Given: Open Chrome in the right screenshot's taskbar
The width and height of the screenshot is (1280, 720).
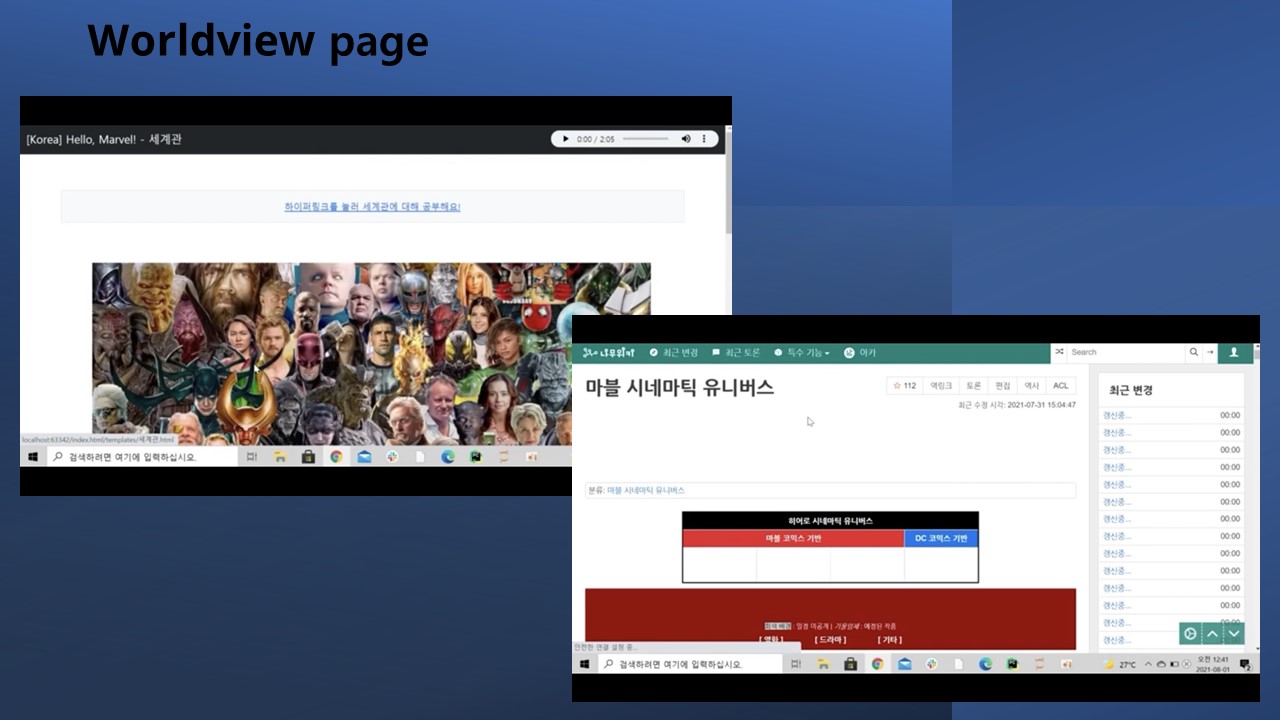Looking at the screenshot, I should [x=877, y=664].
